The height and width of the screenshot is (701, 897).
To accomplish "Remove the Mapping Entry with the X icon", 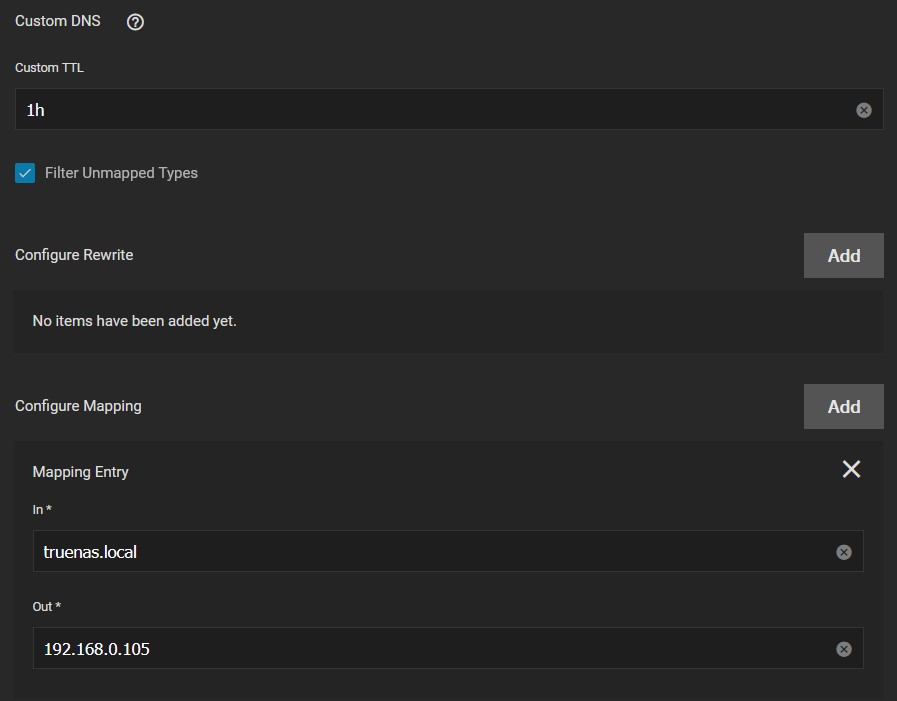I will pyautogui.click(x=851, y=469).
